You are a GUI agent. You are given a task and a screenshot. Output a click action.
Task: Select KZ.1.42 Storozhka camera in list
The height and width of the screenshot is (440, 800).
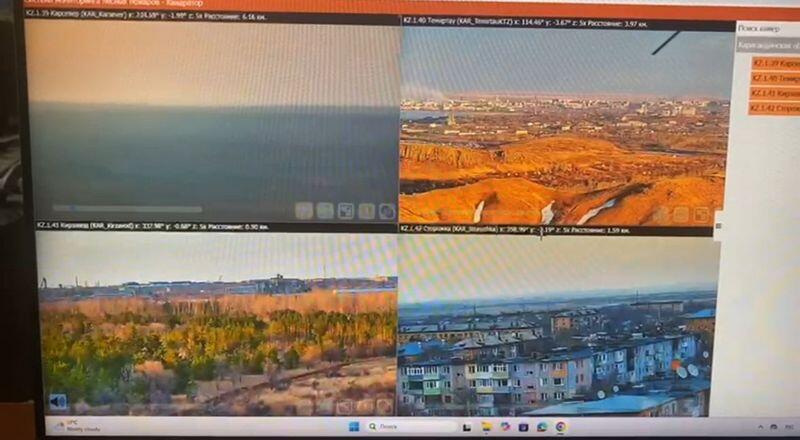click(775, 108)
